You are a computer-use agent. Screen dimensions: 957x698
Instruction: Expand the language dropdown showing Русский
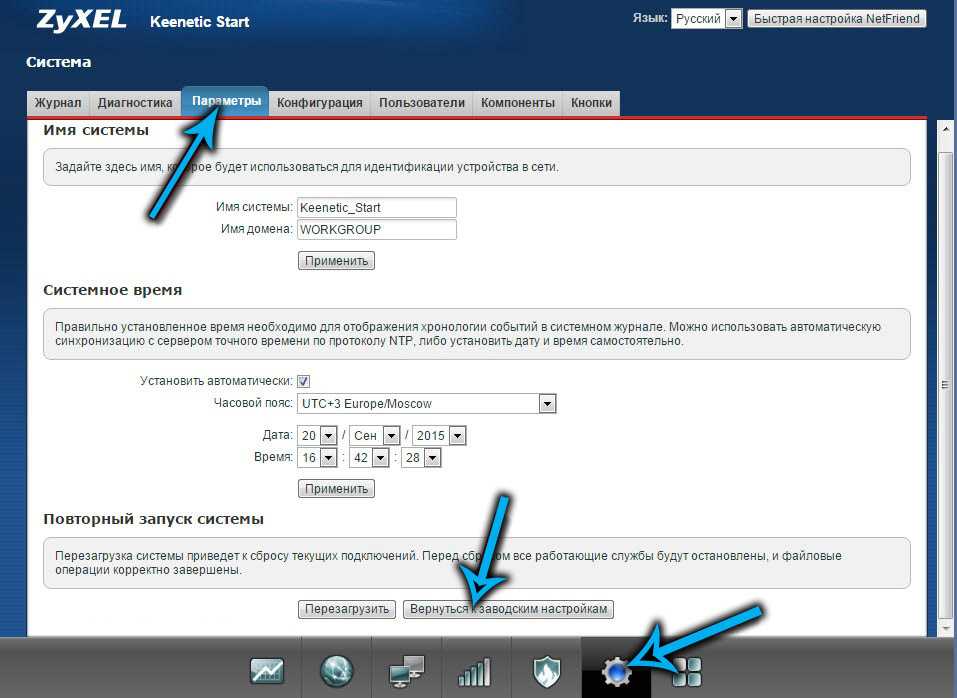(x=733, y=19)
